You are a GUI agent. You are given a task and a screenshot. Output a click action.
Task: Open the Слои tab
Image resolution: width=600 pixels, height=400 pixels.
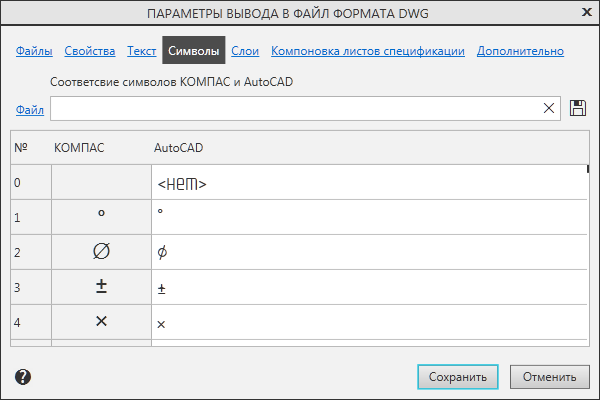click(245, 50)
